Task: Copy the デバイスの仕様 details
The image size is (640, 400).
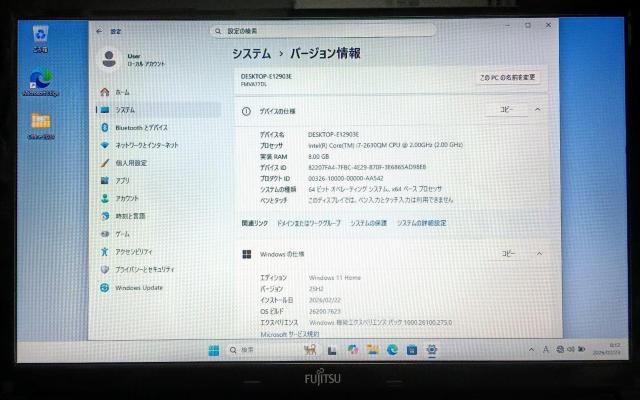Action: (507, 110)
